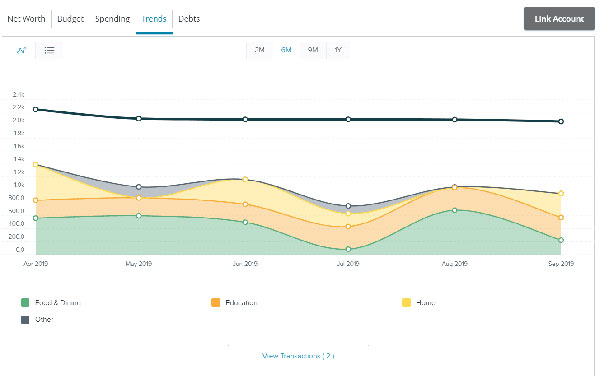Select the yellow Home point for Sep 2019
The image size is (600, 376).
click(561, 193)
